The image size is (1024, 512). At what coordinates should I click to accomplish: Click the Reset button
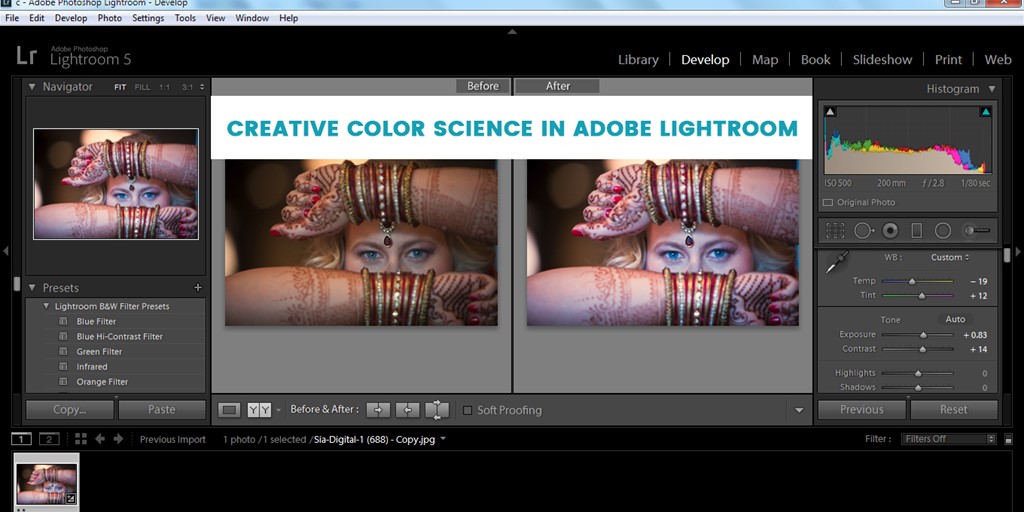(x=953, y=409)
